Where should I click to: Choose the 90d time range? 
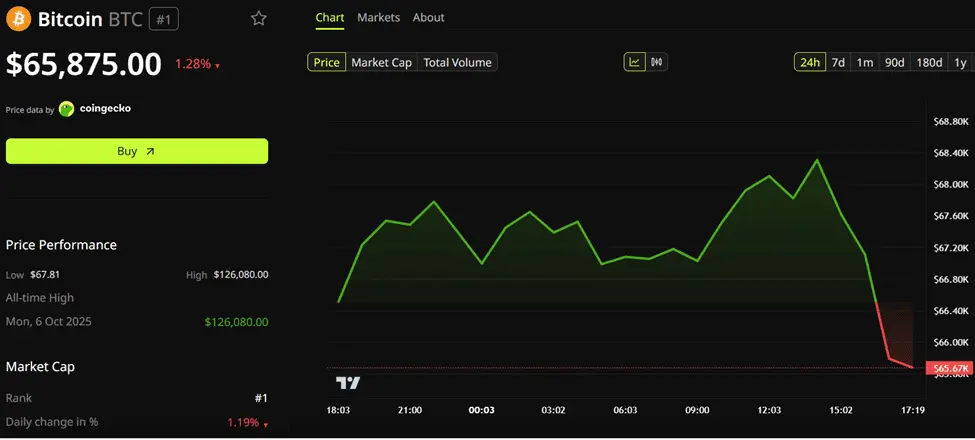click(894, 62)
